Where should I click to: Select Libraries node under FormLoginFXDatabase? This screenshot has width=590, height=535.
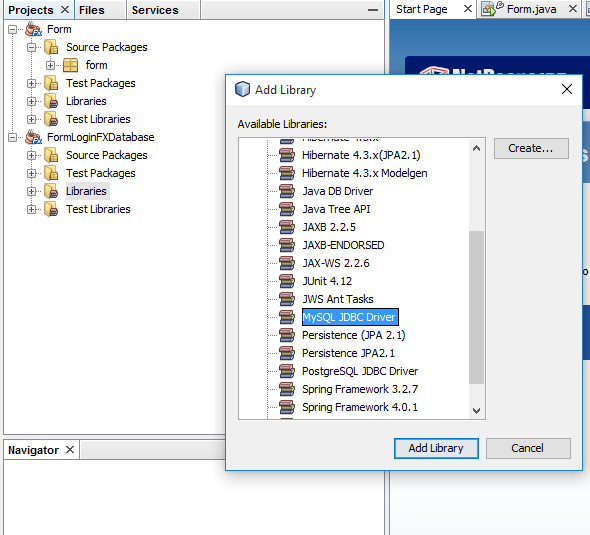[87, 191]
